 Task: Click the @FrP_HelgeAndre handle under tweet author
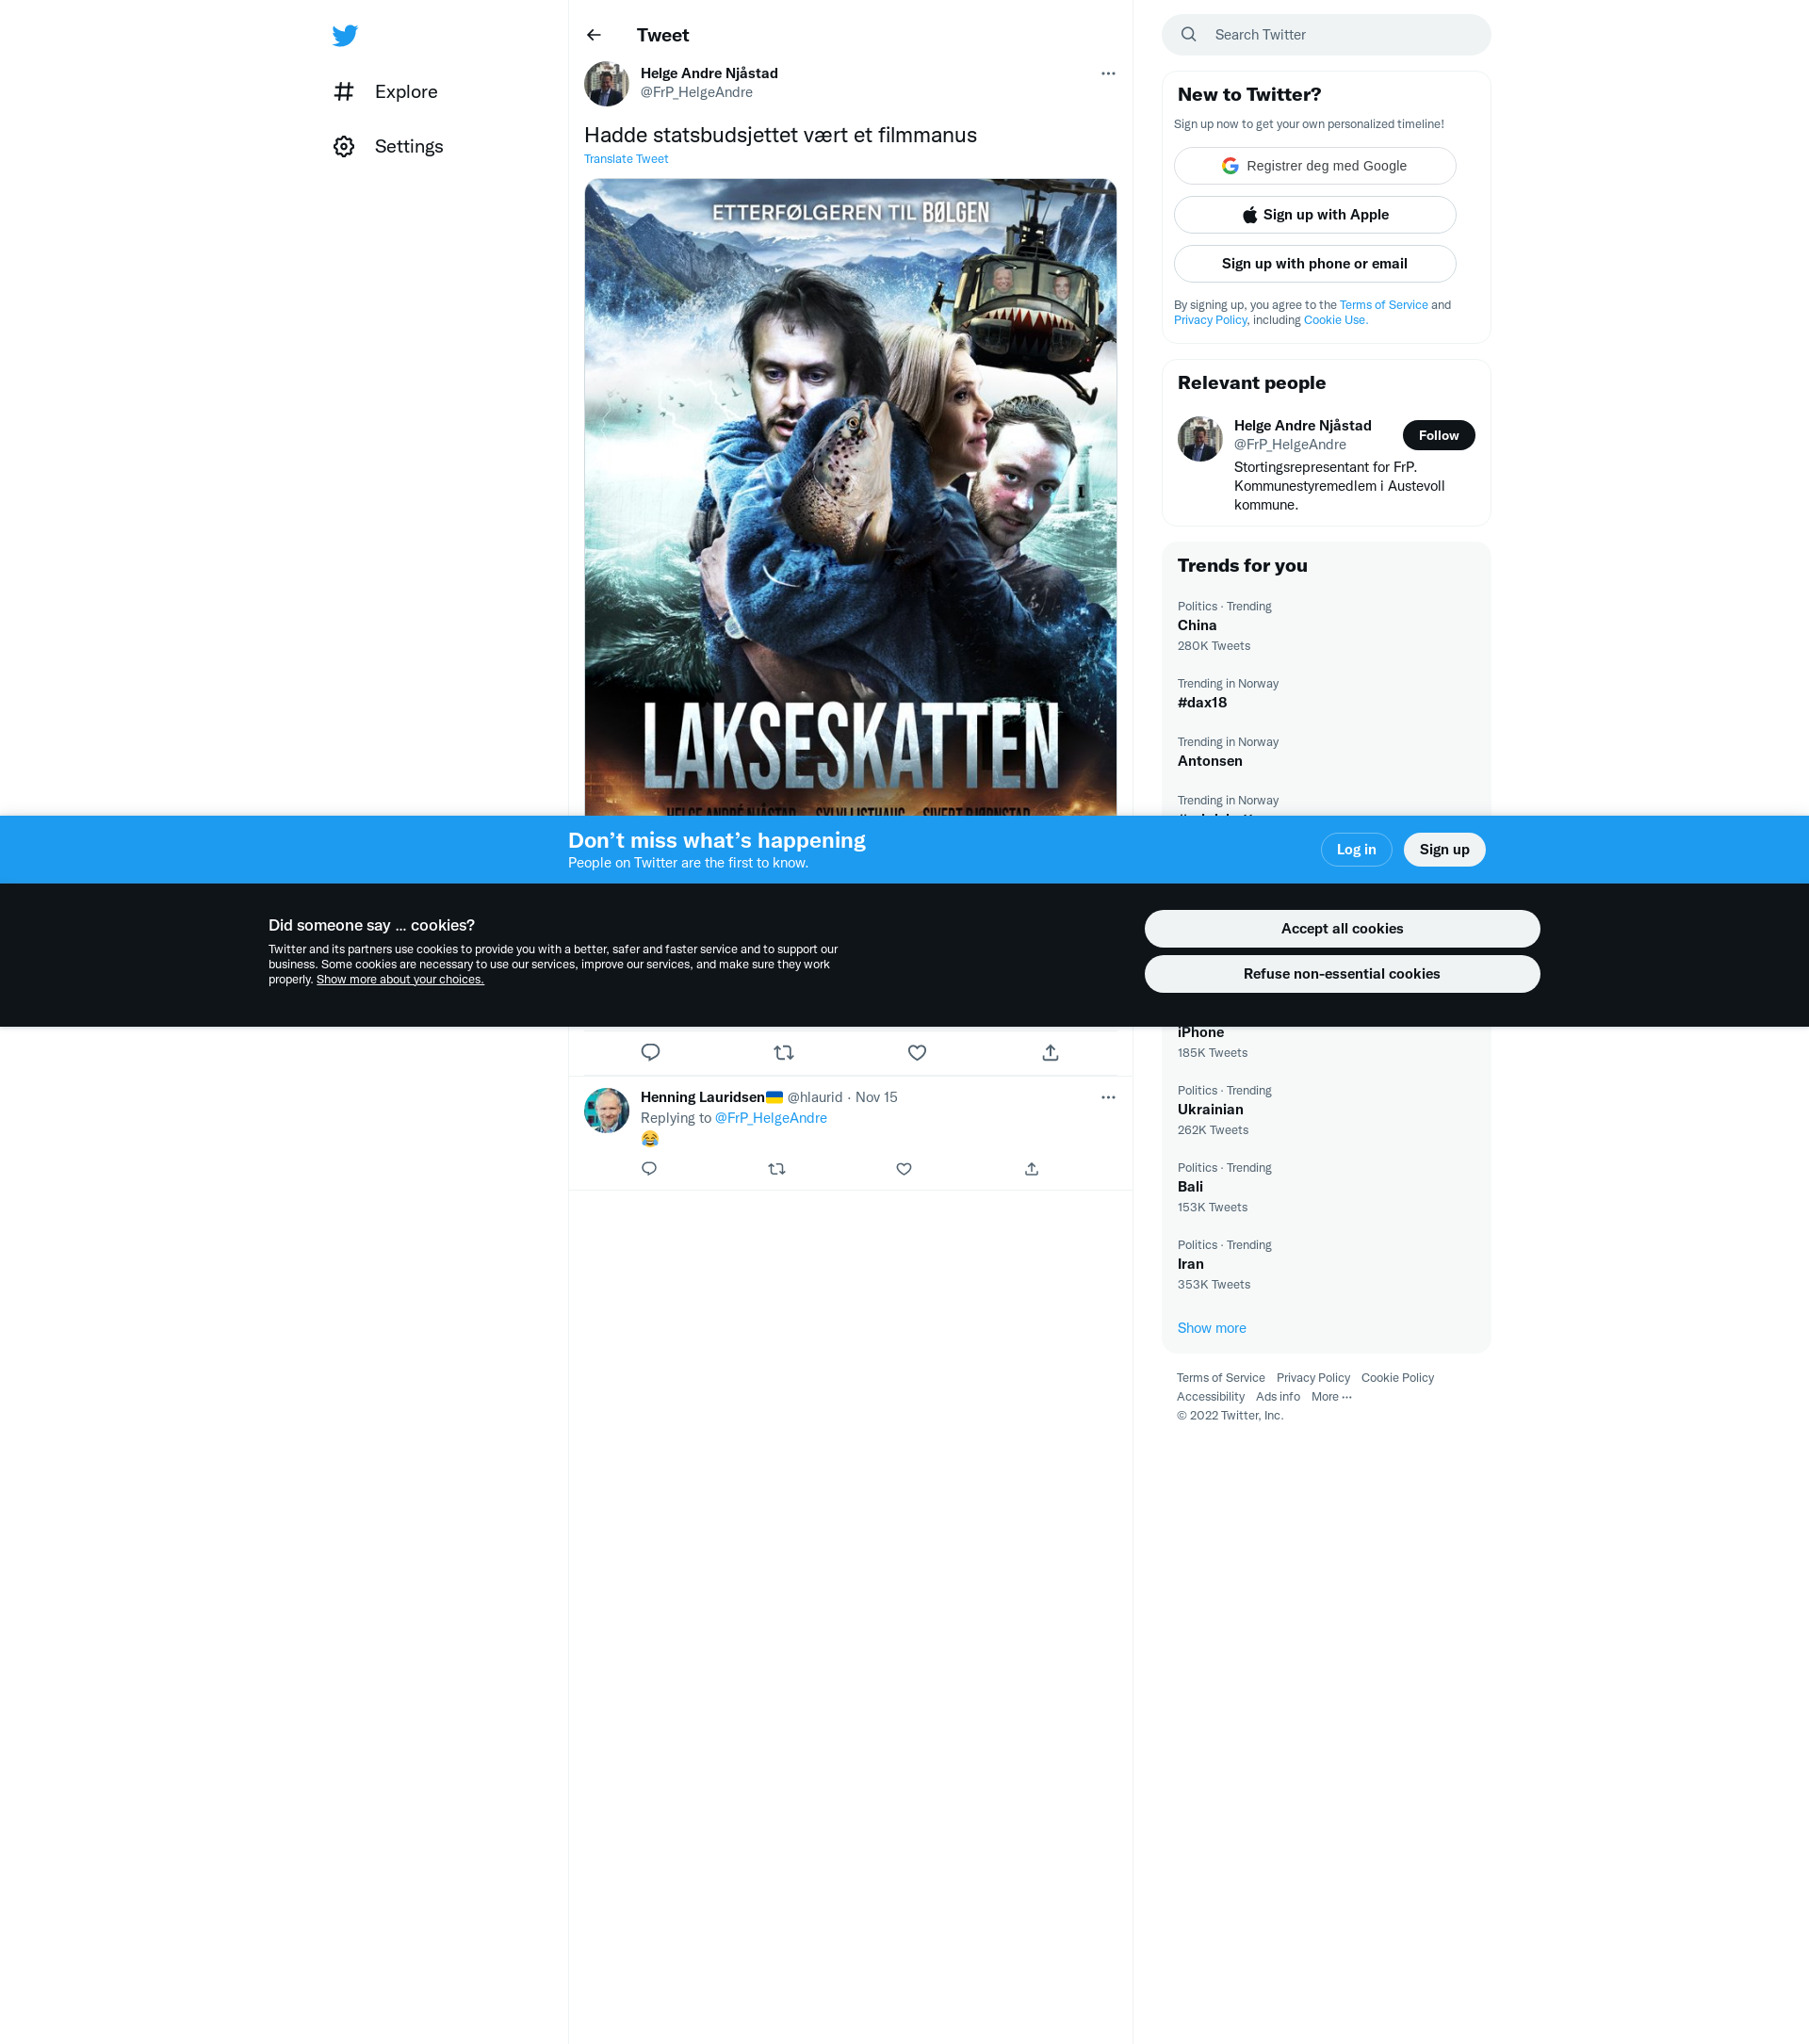point(696,93)
